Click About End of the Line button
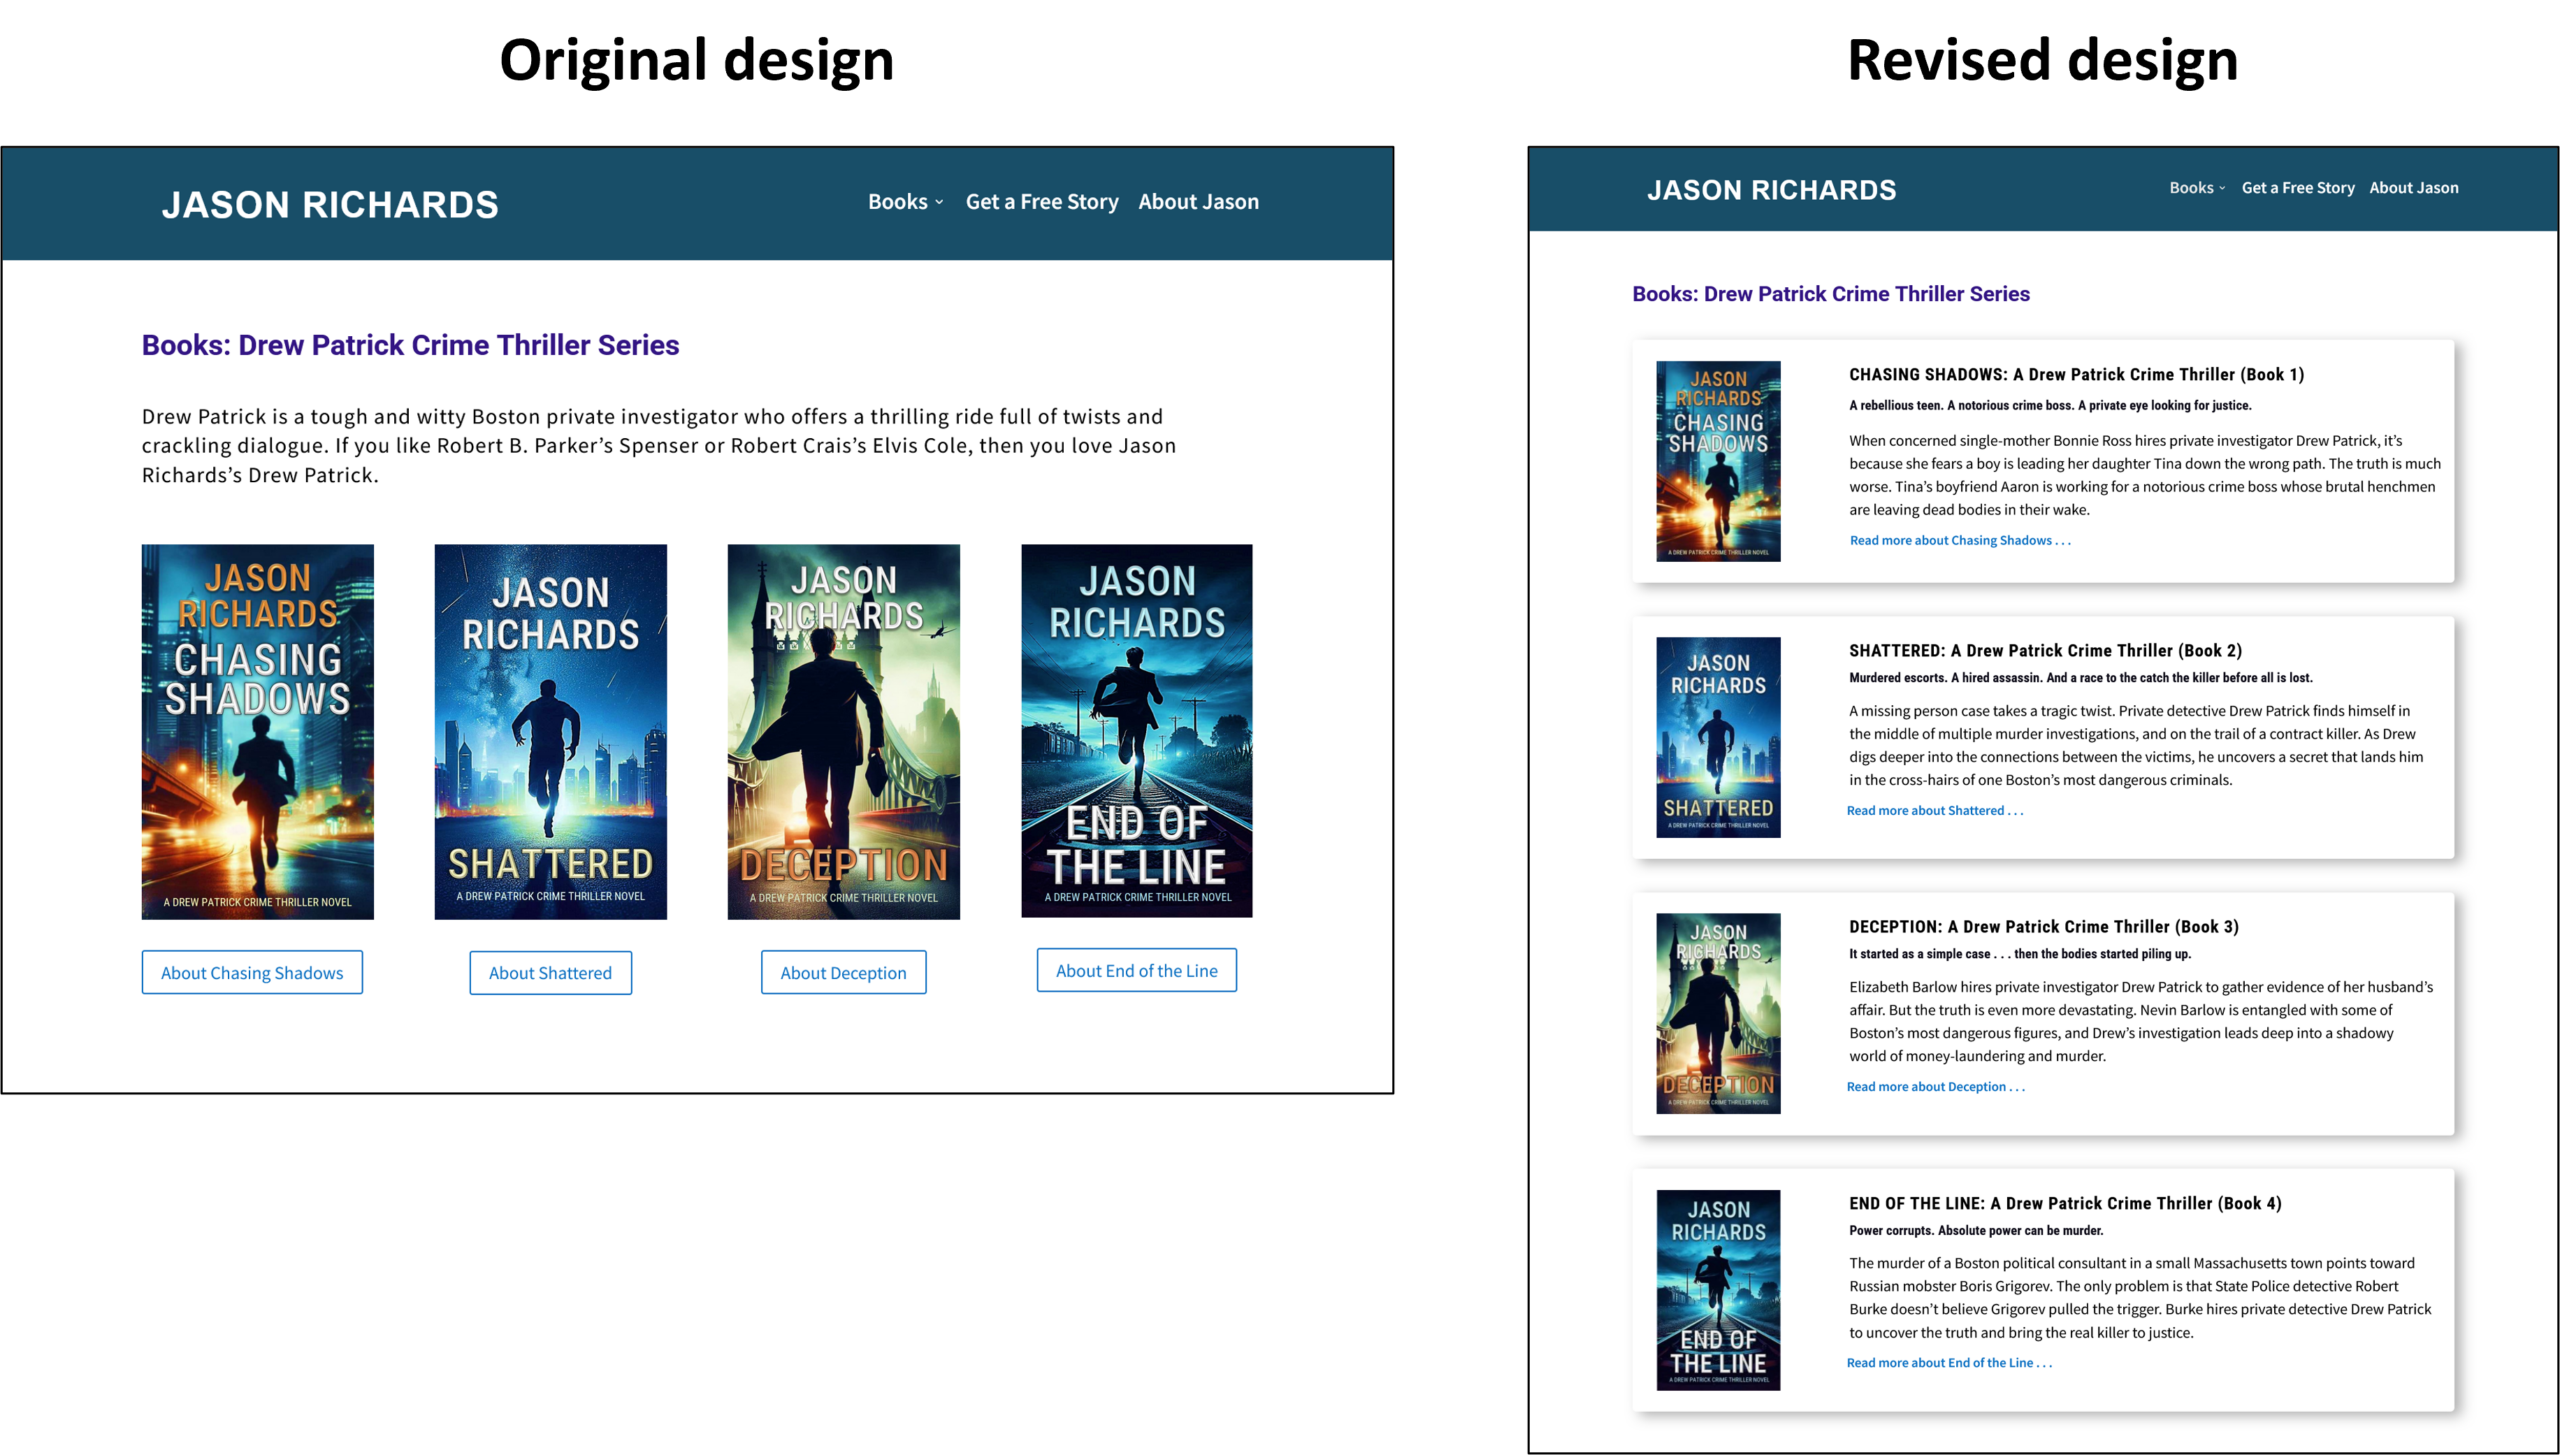This screenshot has width=2560, height=1455. pos(1136,970)
